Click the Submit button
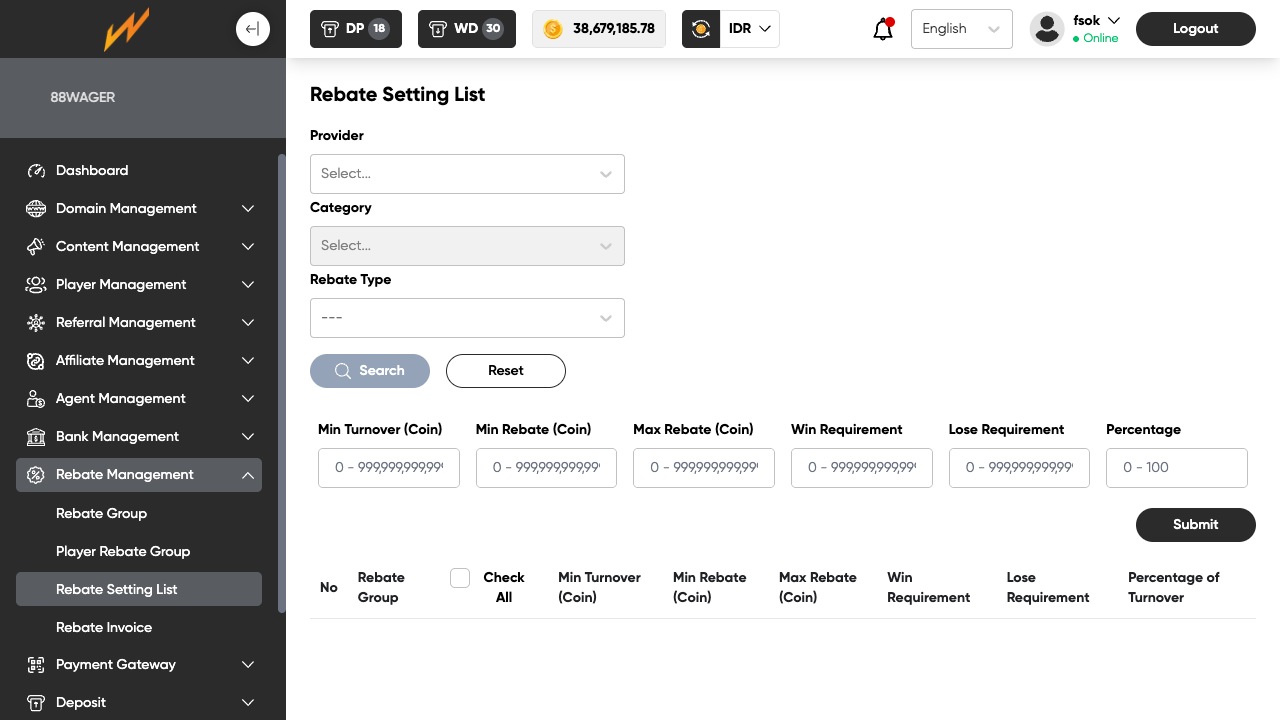Image resolution: width=1280 pixels, height=720 pixels. point(1196,525)
